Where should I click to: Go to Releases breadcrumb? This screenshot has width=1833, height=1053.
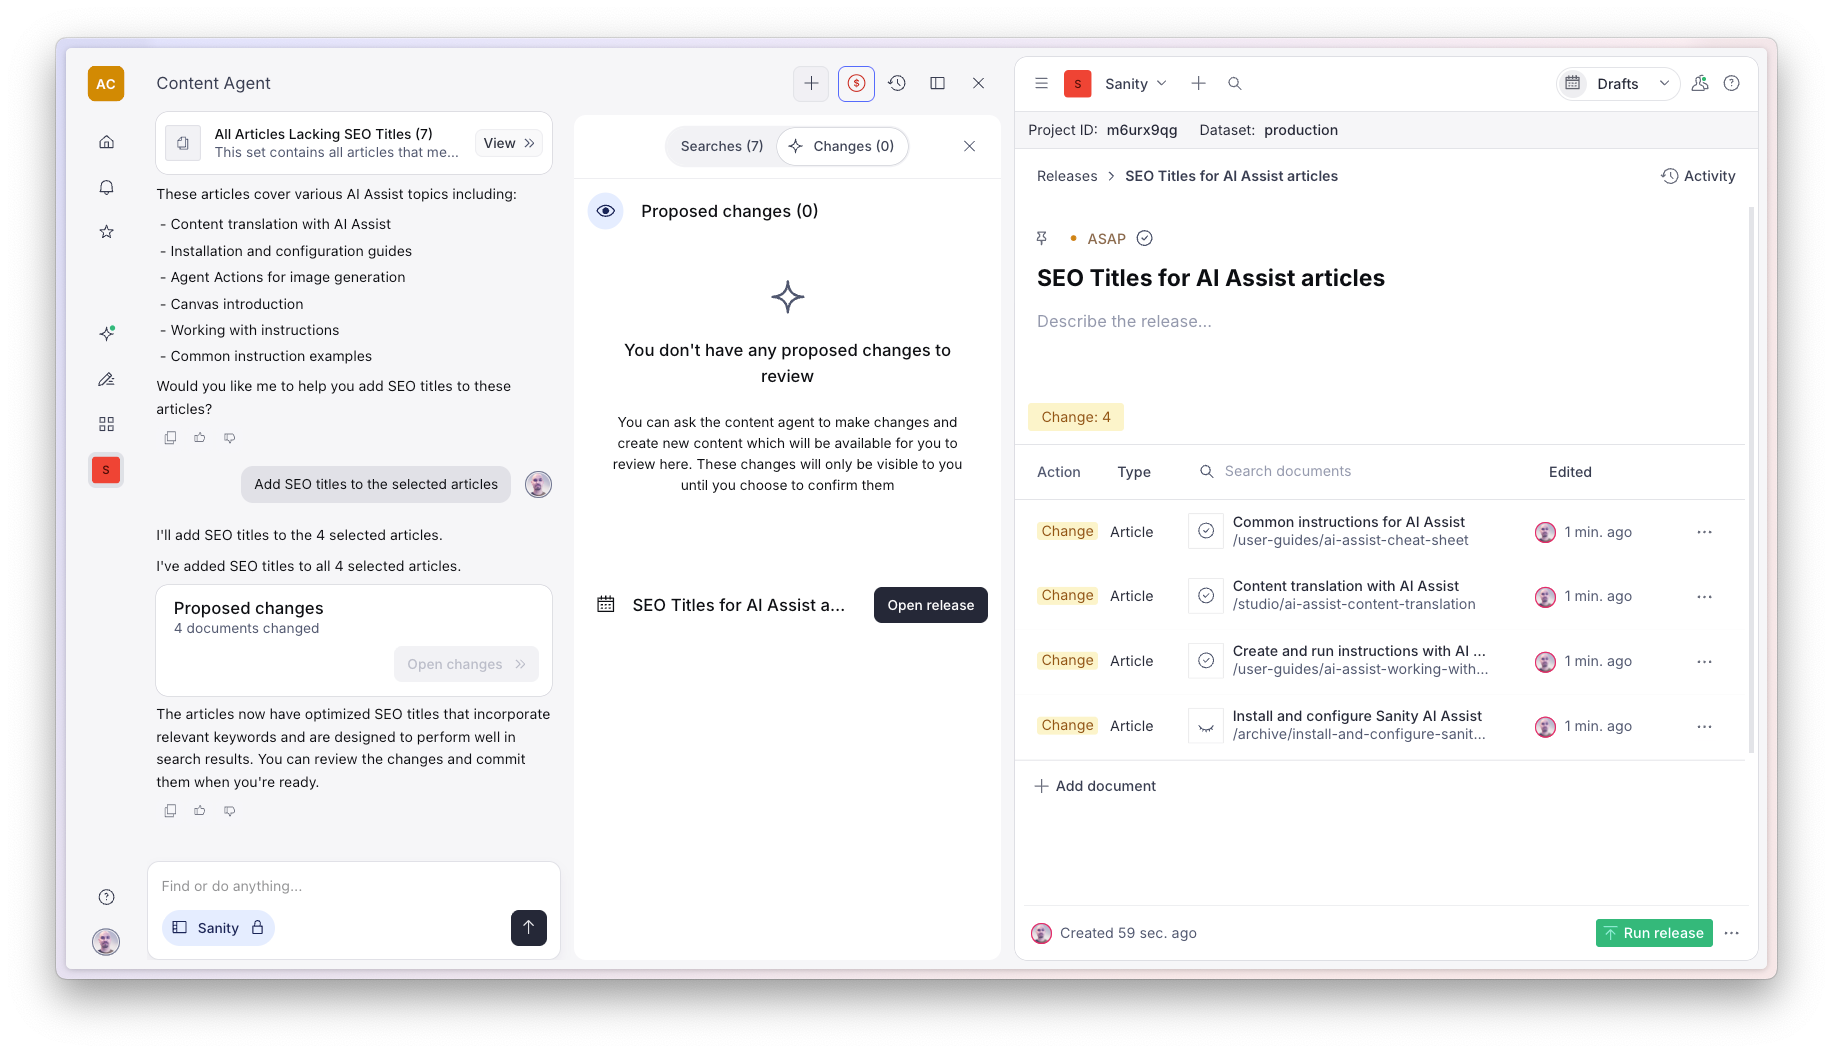point(1067,176)
